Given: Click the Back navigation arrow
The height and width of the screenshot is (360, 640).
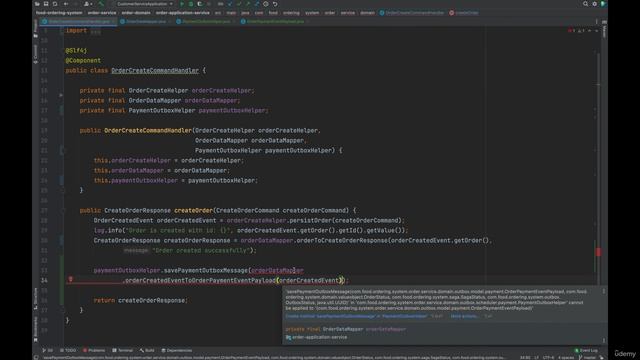Looking at the screenshot, I should coord(66,4).
